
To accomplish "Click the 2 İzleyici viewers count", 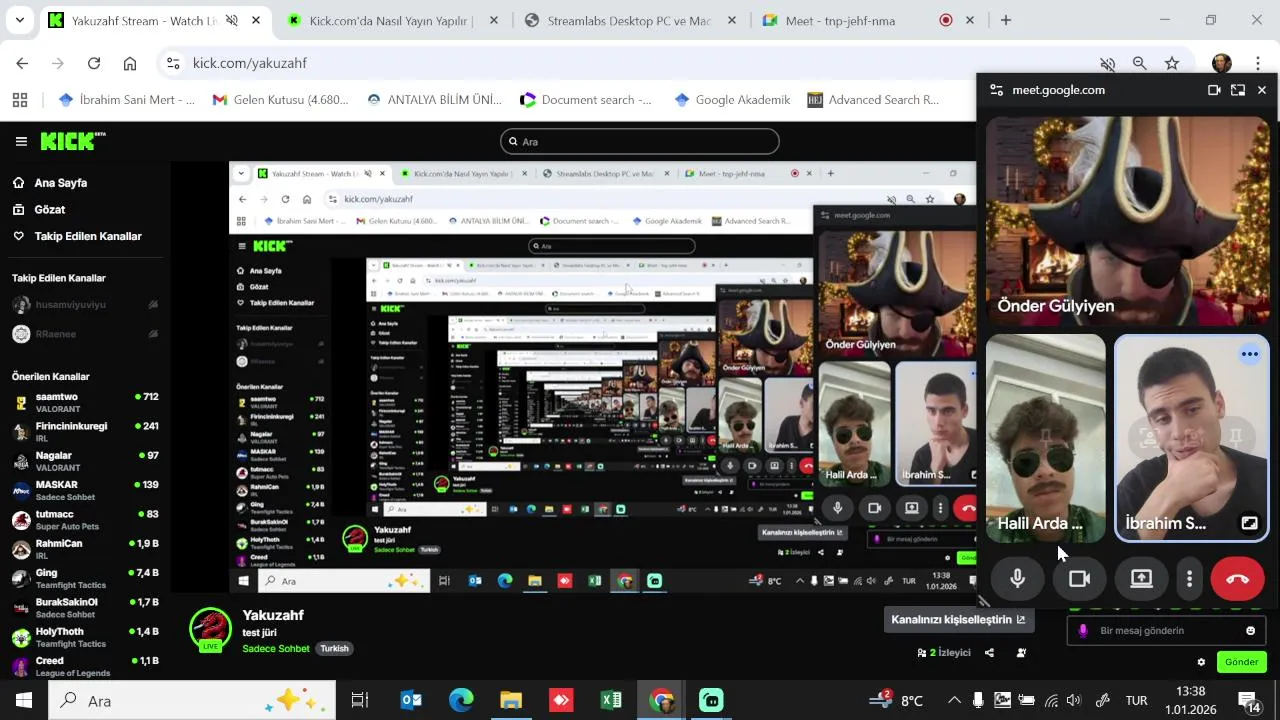I will [944, 653].
